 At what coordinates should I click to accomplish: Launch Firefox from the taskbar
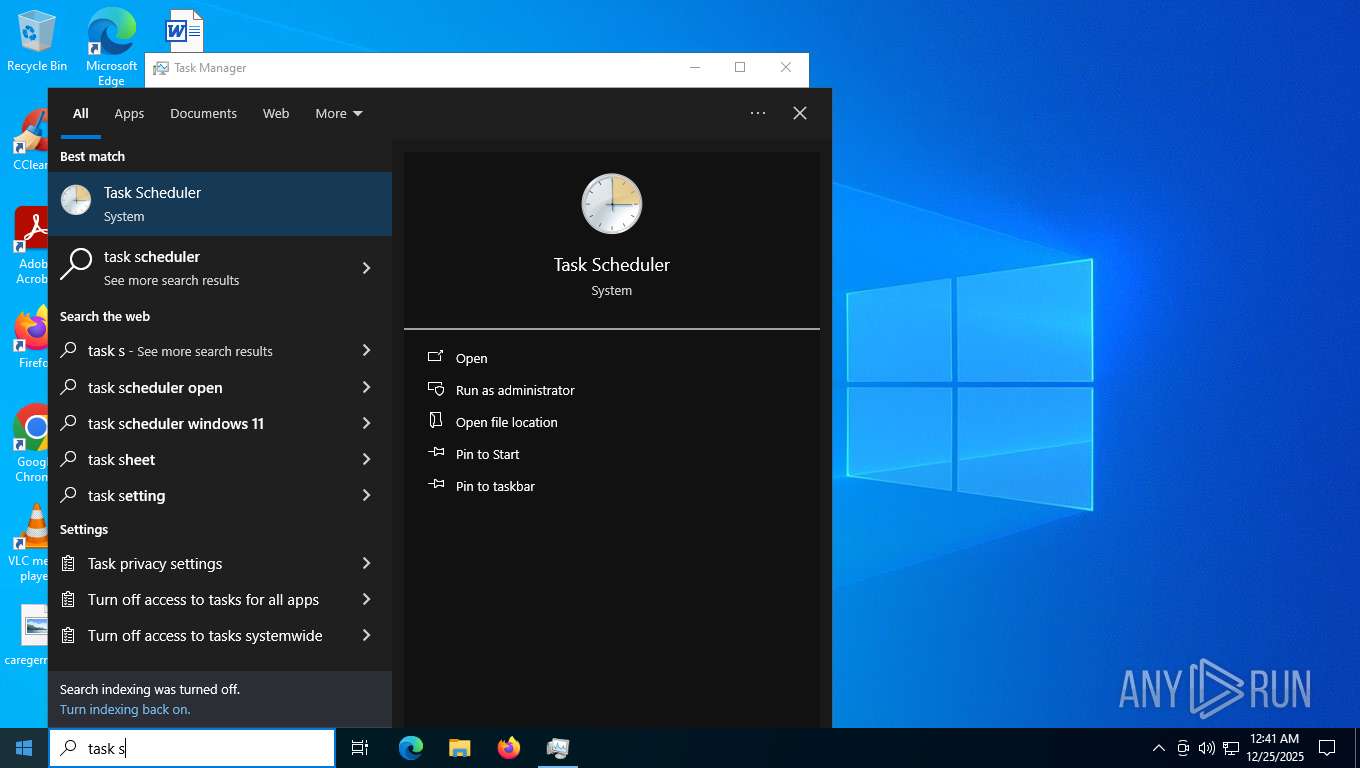(x=509, y=748)
